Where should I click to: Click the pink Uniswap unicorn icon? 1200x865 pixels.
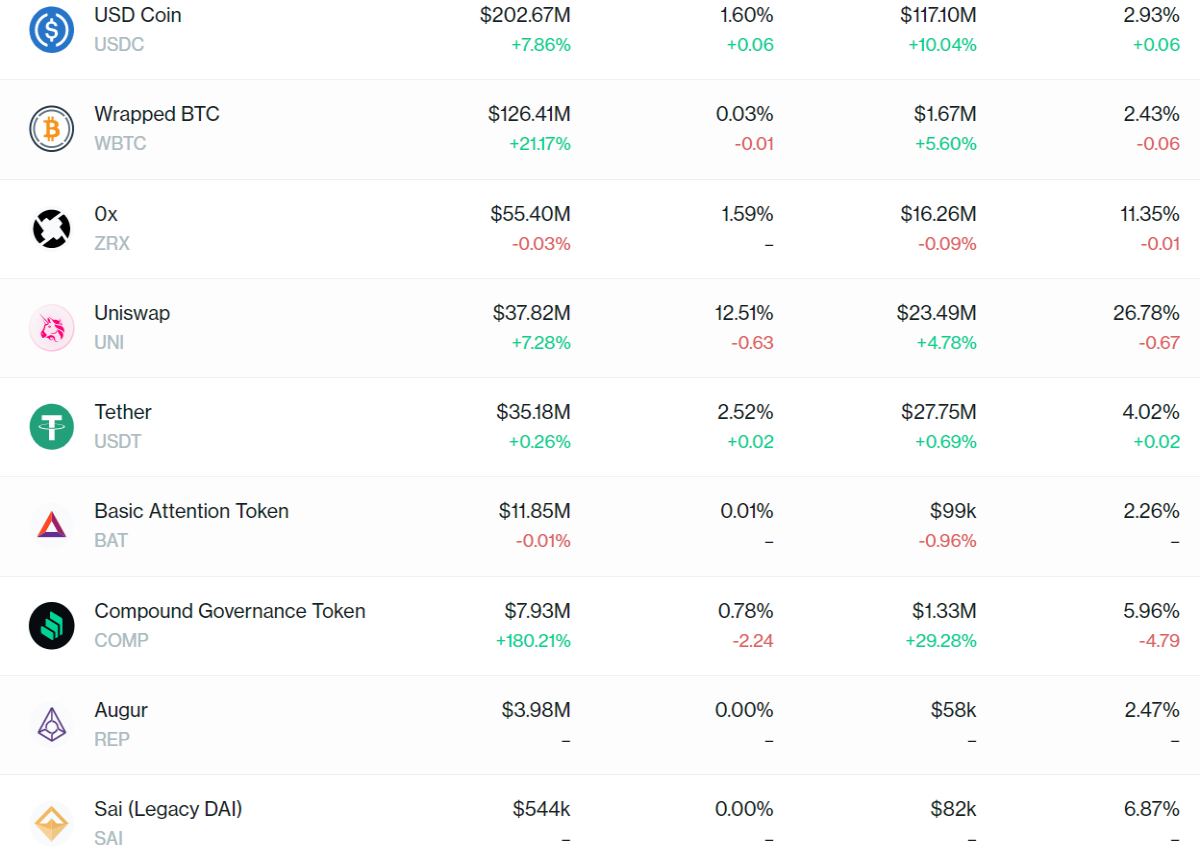coord(51,328)
